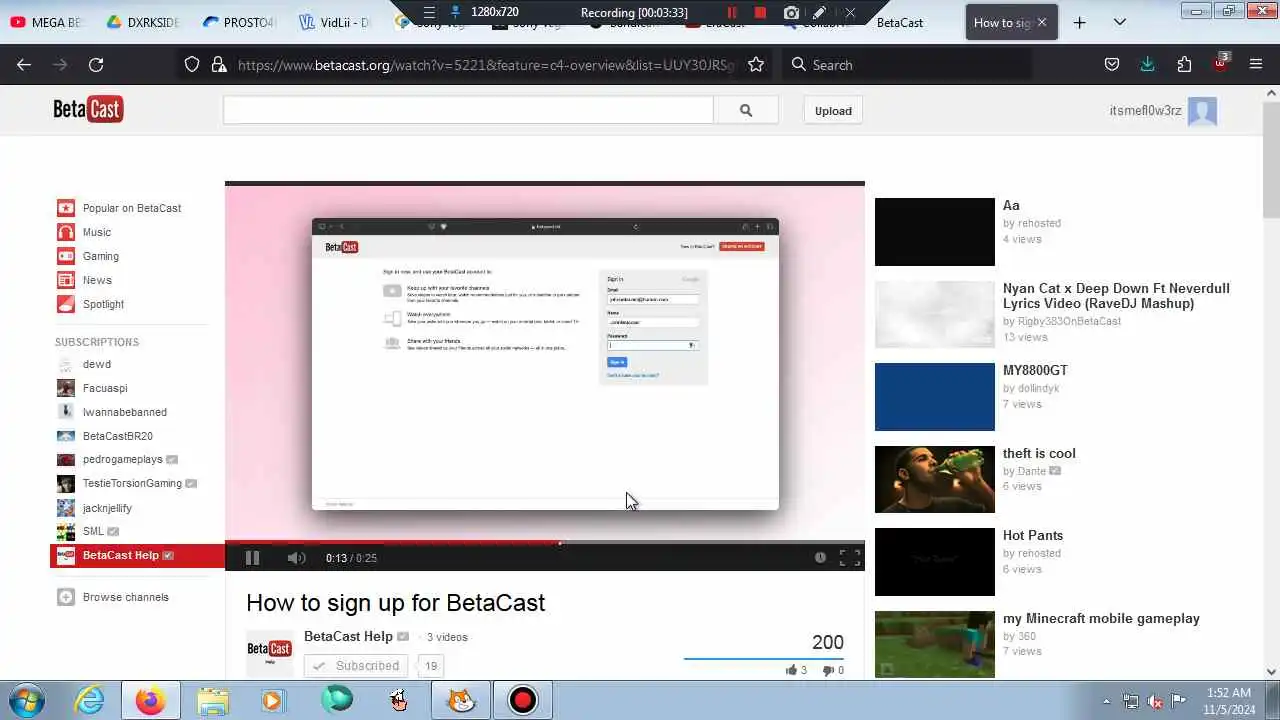Image resolution: width=1280 pixels, height=720 pixels.
Task: Take a recorder camera screenshot
Action: tap(791, 12)
